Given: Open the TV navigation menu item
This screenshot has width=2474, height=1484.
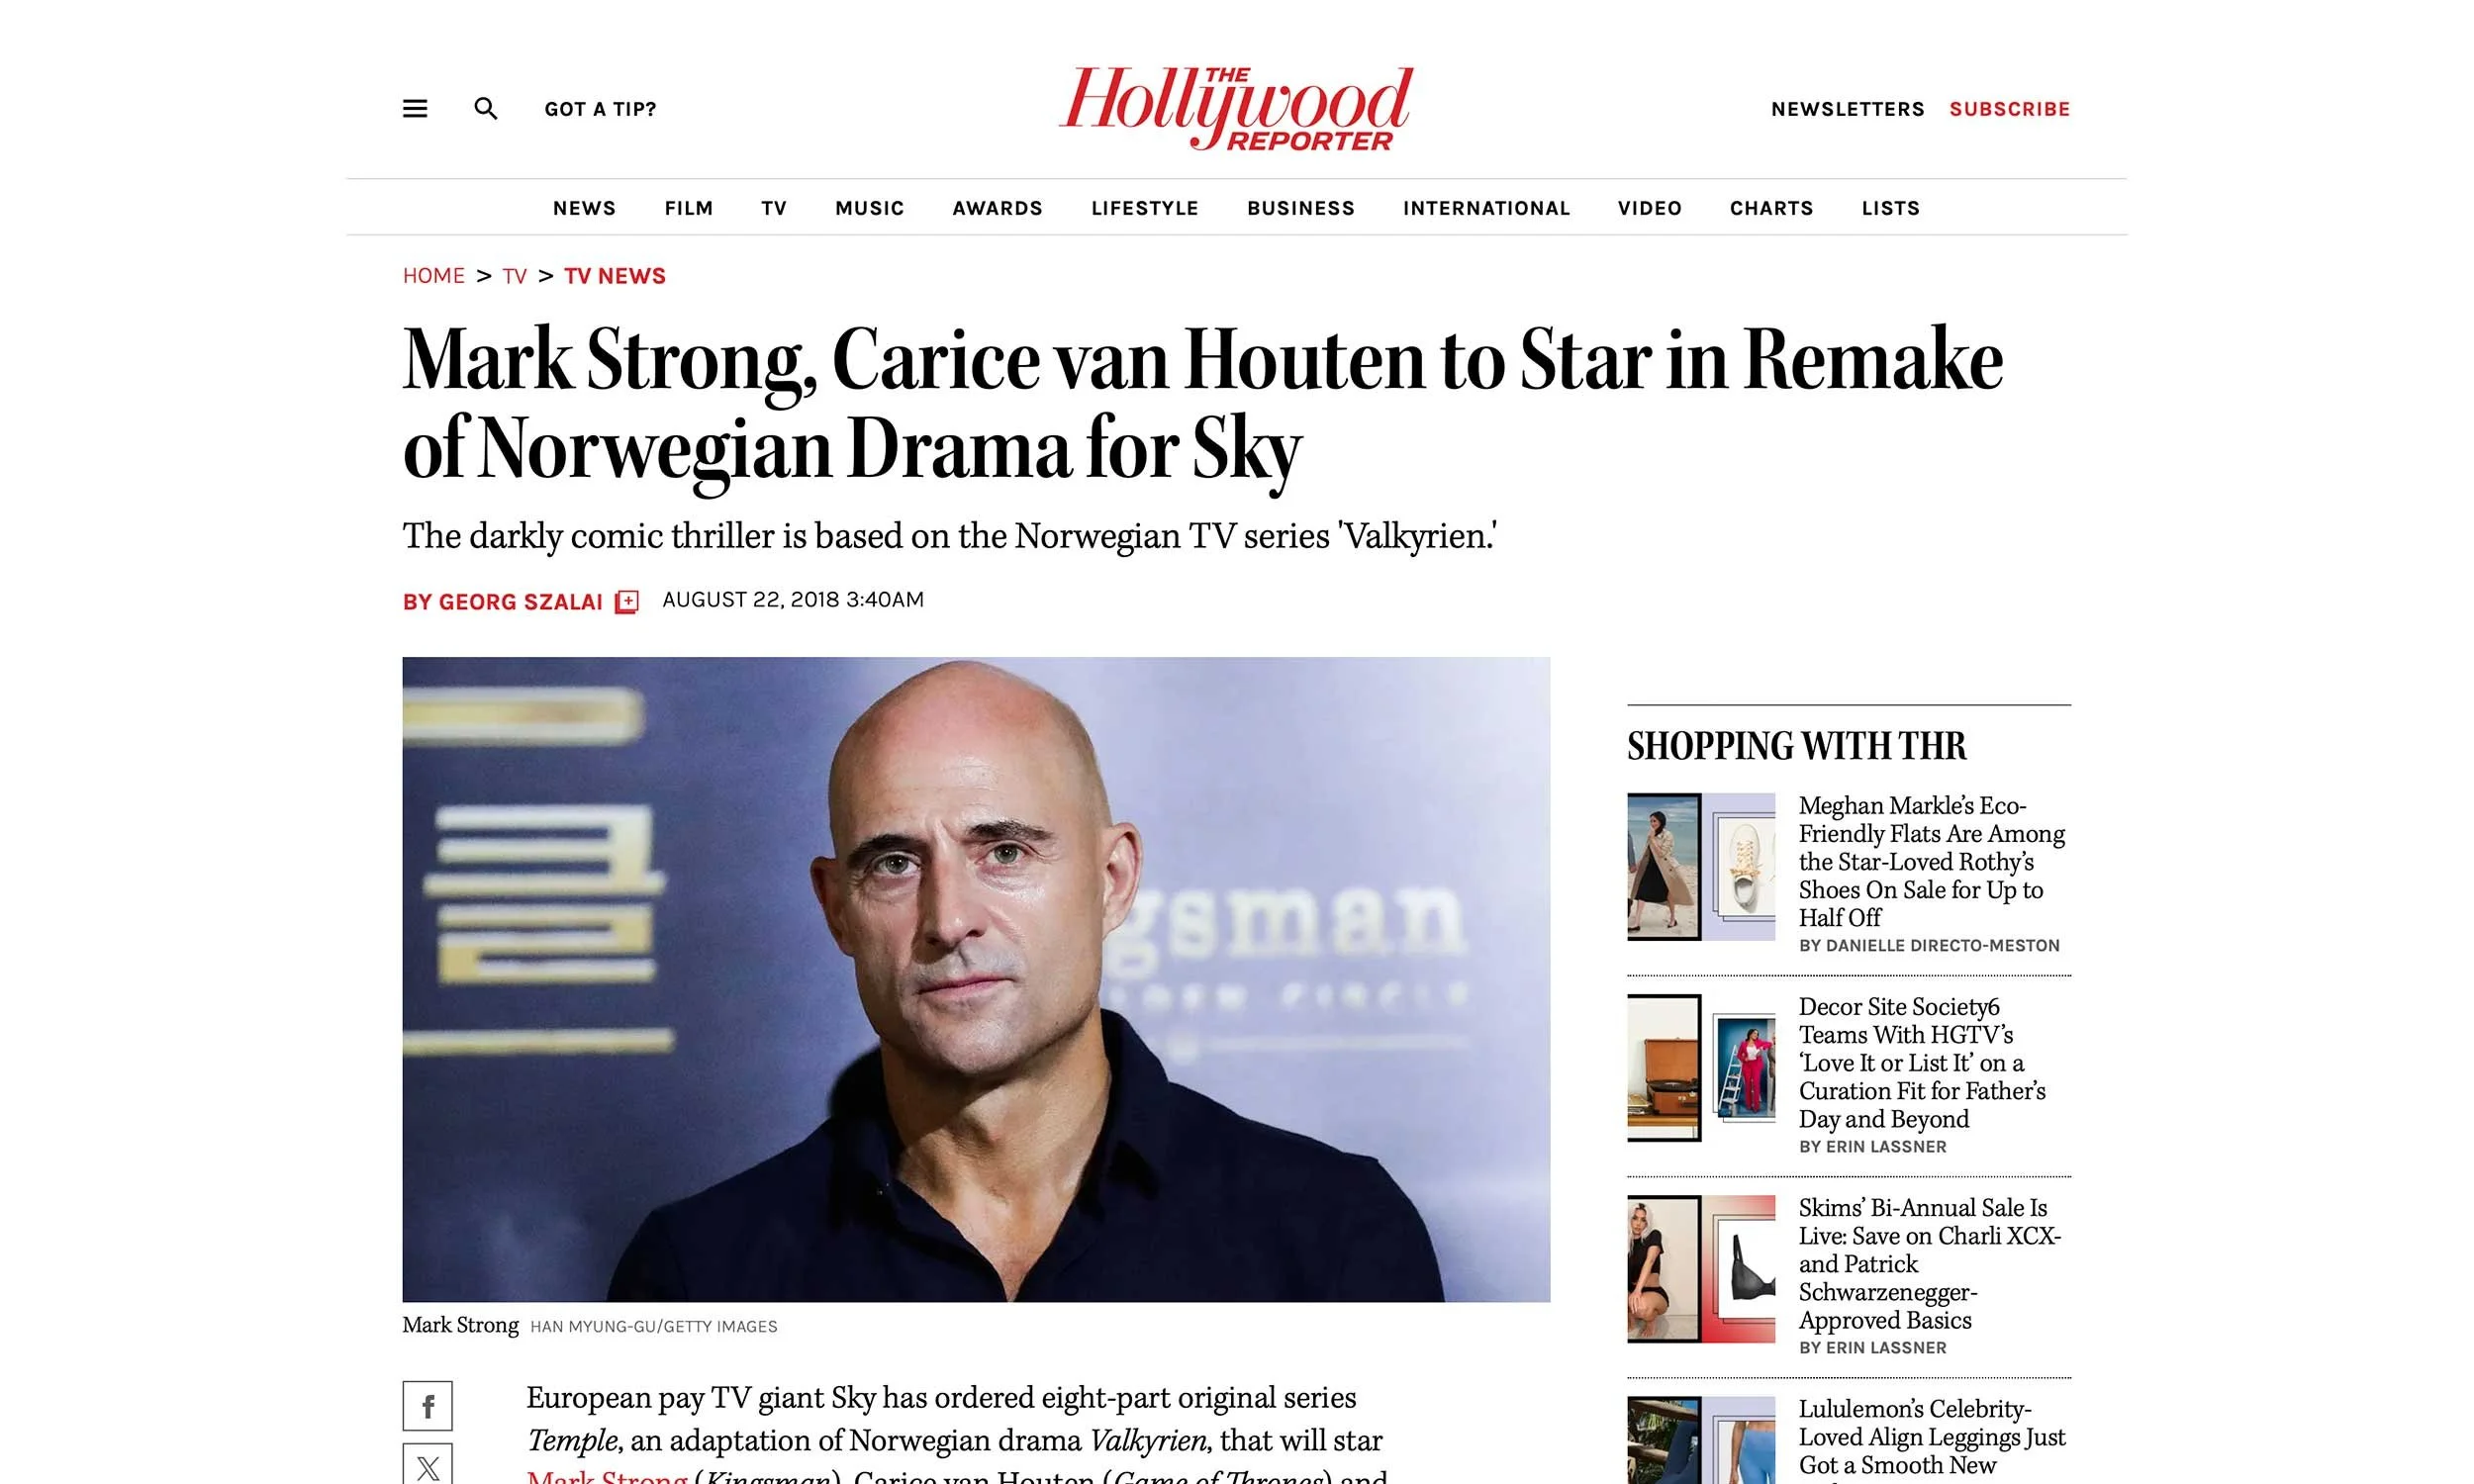Looking at the screenshot, I should coord(774,208).
